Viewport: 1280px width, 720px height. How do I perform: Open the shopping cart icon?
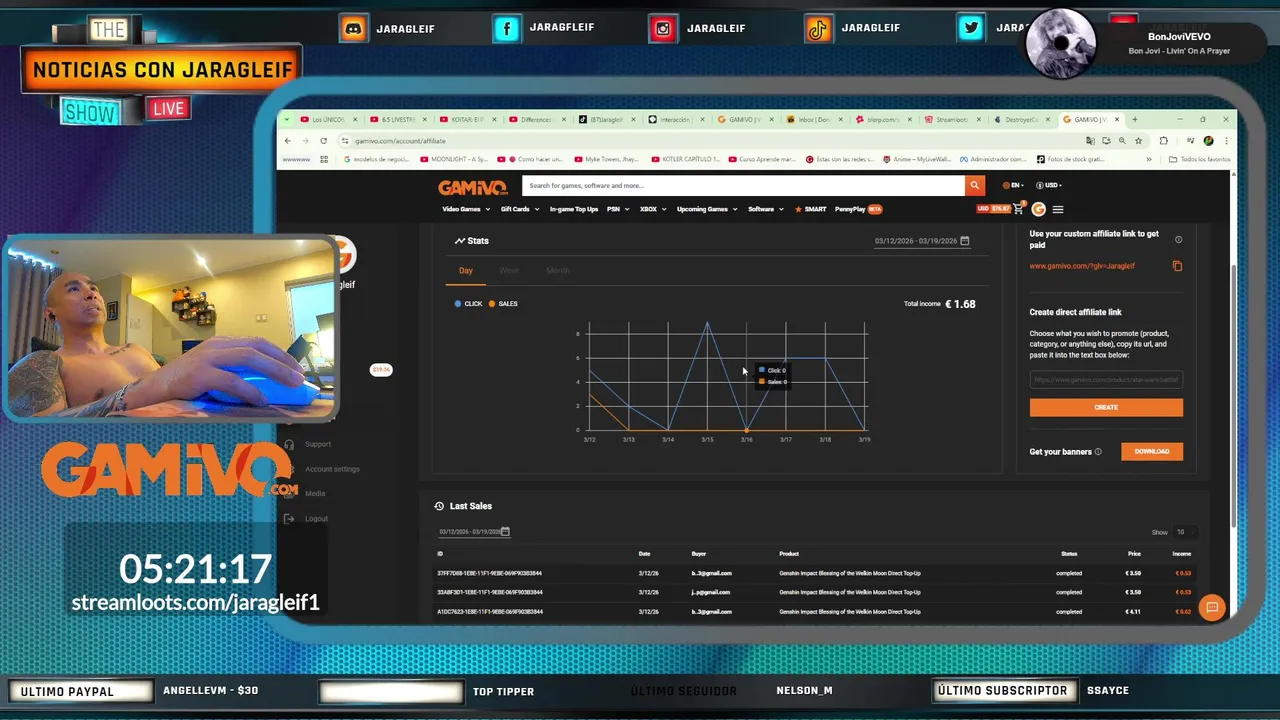tap(1019, 209)
